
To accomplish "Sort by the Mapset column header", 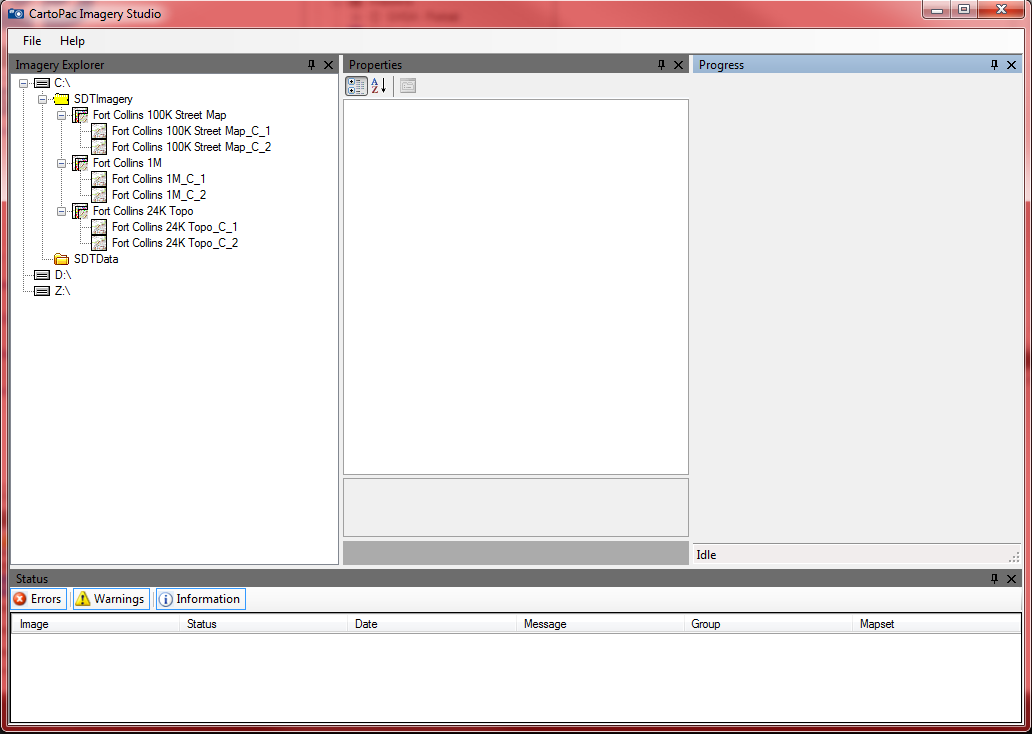I will click(x=937, y=624).
